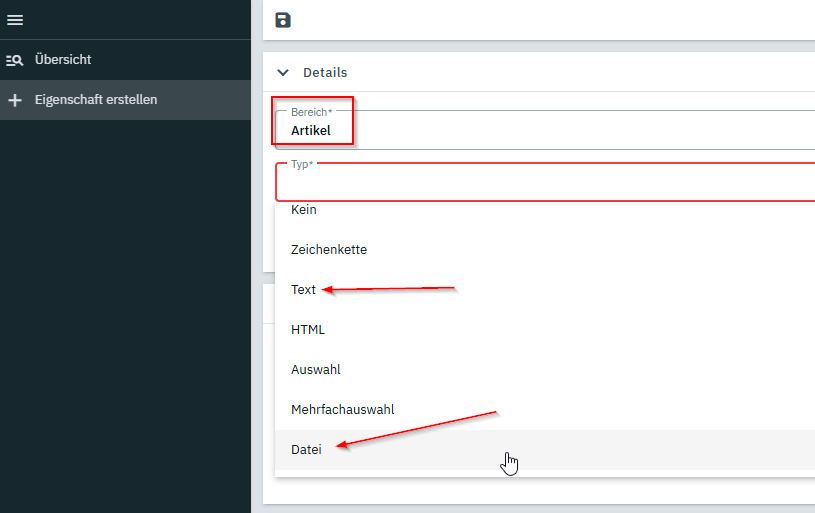This screenshot has height=513, width=815.
Task: Click the Details section title
Action: point(325,73)
